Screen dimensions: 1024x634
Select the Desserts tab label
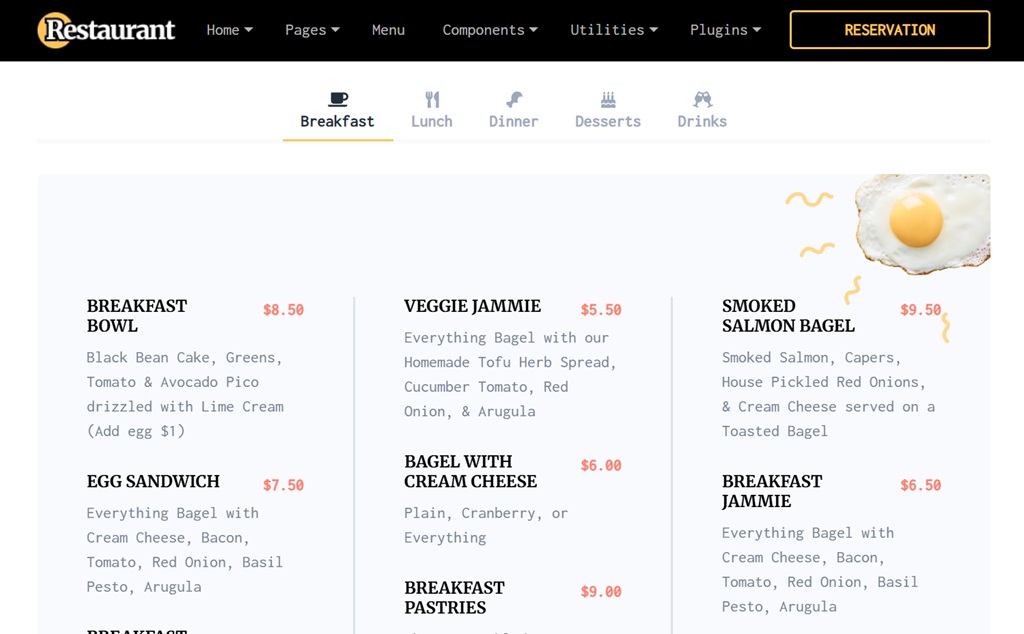(x=608, y=121)
